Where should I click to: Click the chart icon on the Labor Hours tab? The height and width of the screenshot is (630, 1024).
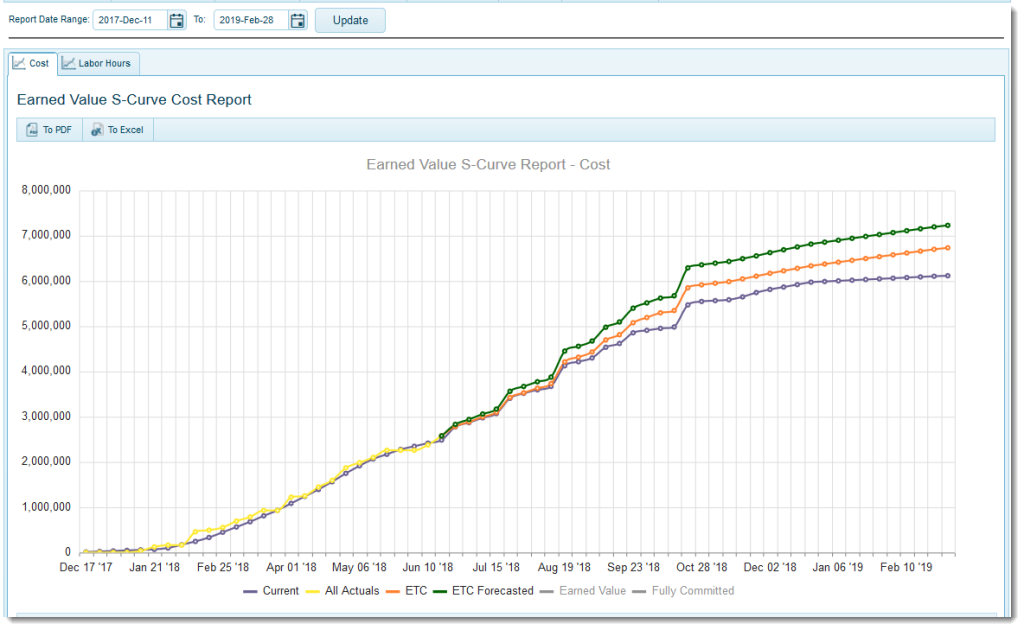(x=67, y=63)
